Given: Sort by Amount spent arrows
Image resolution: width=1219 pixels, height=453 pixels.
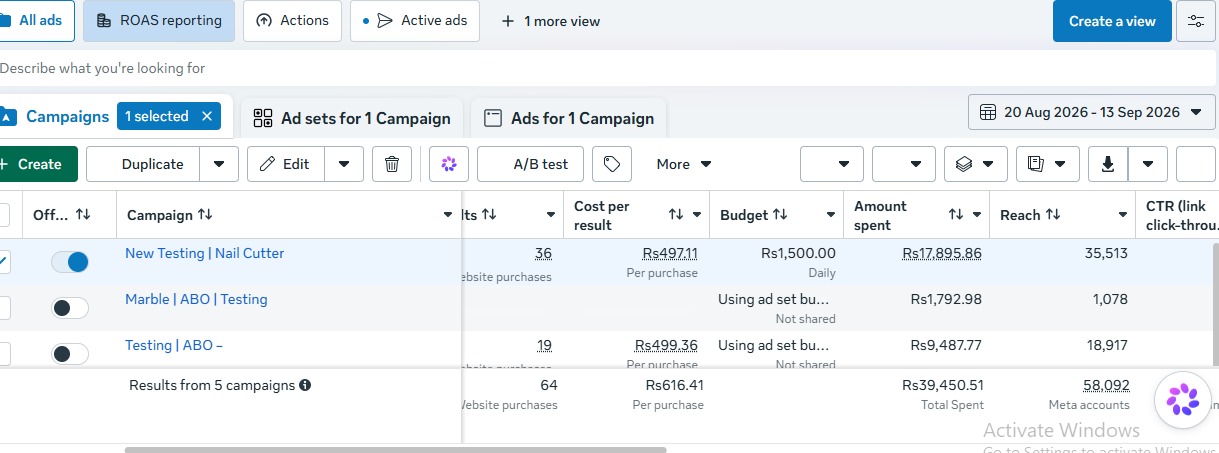Looking at the screenshot, I should tap(956, 215).
